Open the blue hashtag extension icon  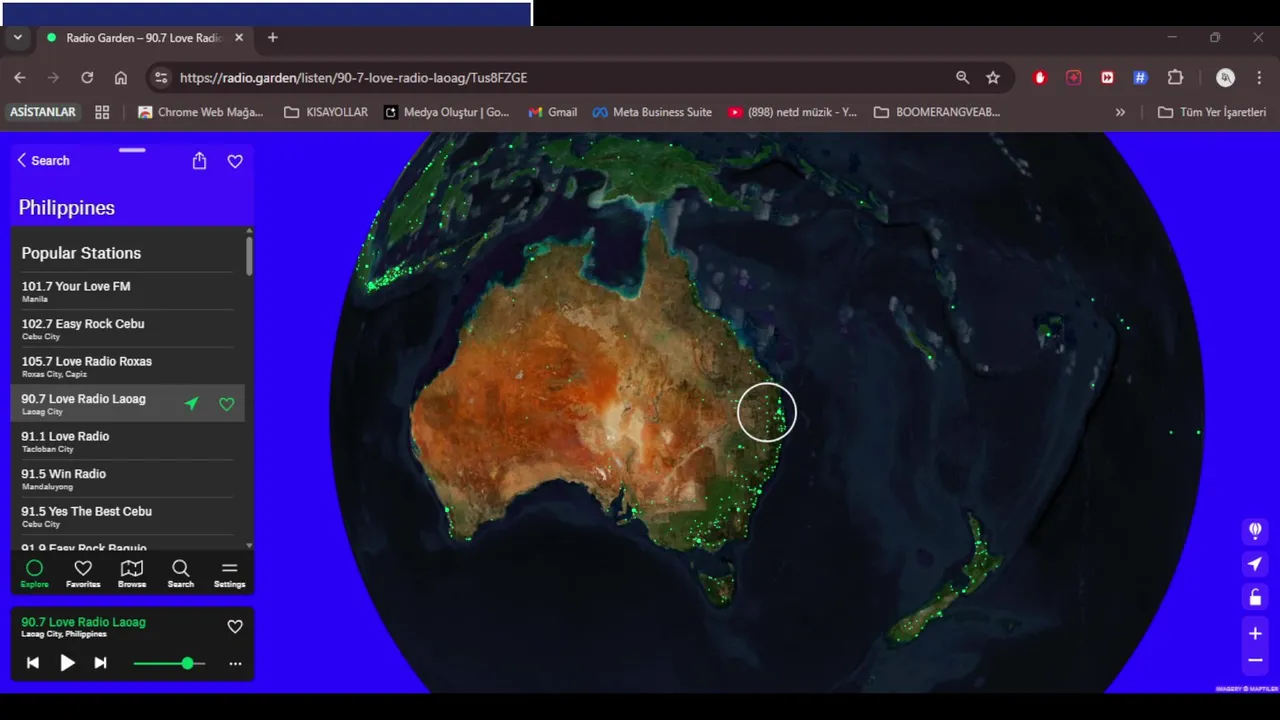[x=1140, y=78]
